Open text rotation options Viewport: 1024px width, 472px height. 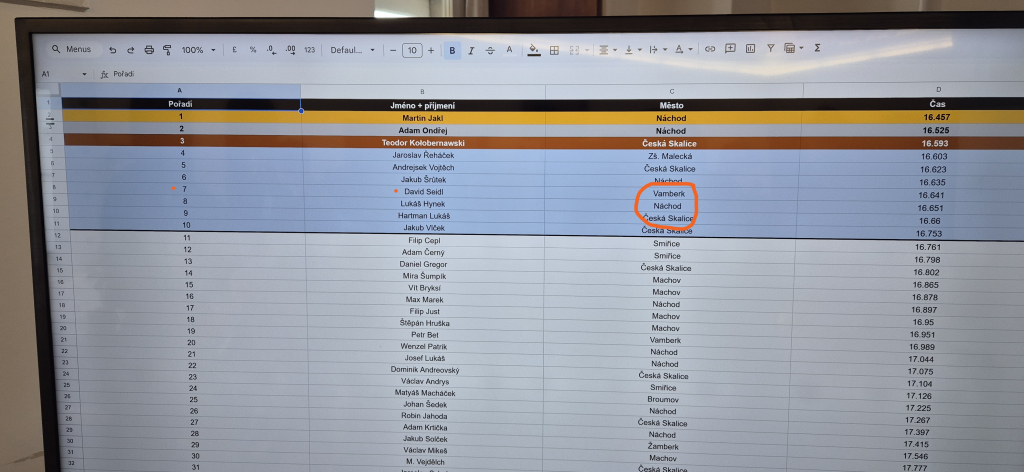point(683,50)
